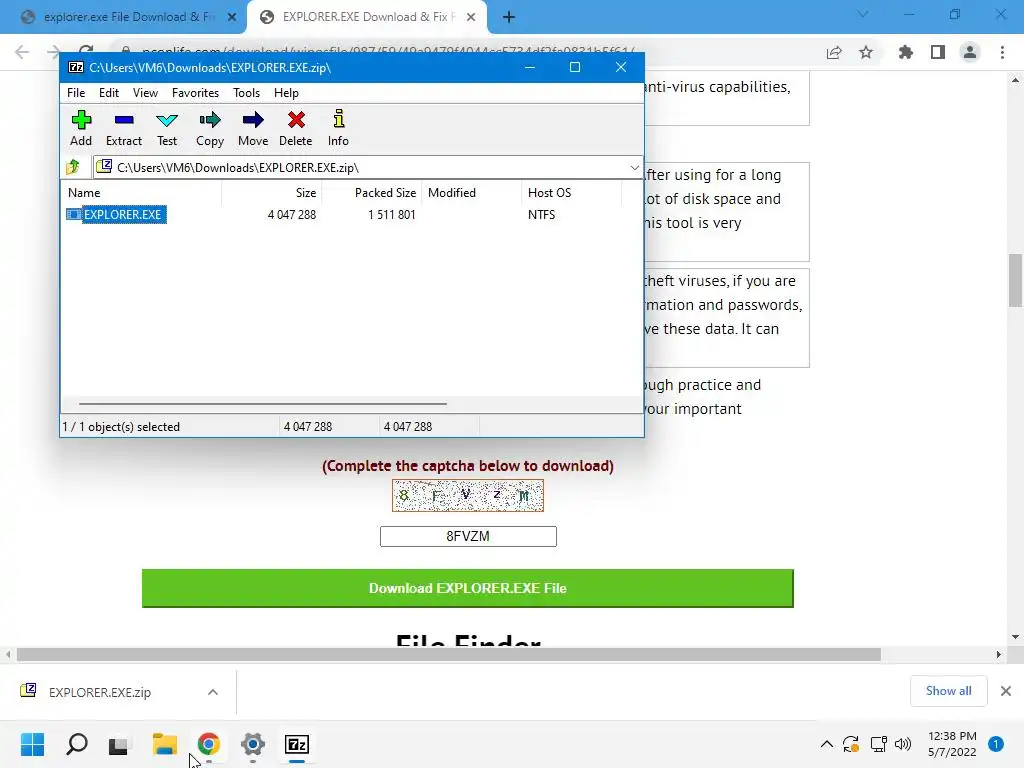Open Windows Search from taskbar

[77, 744]
